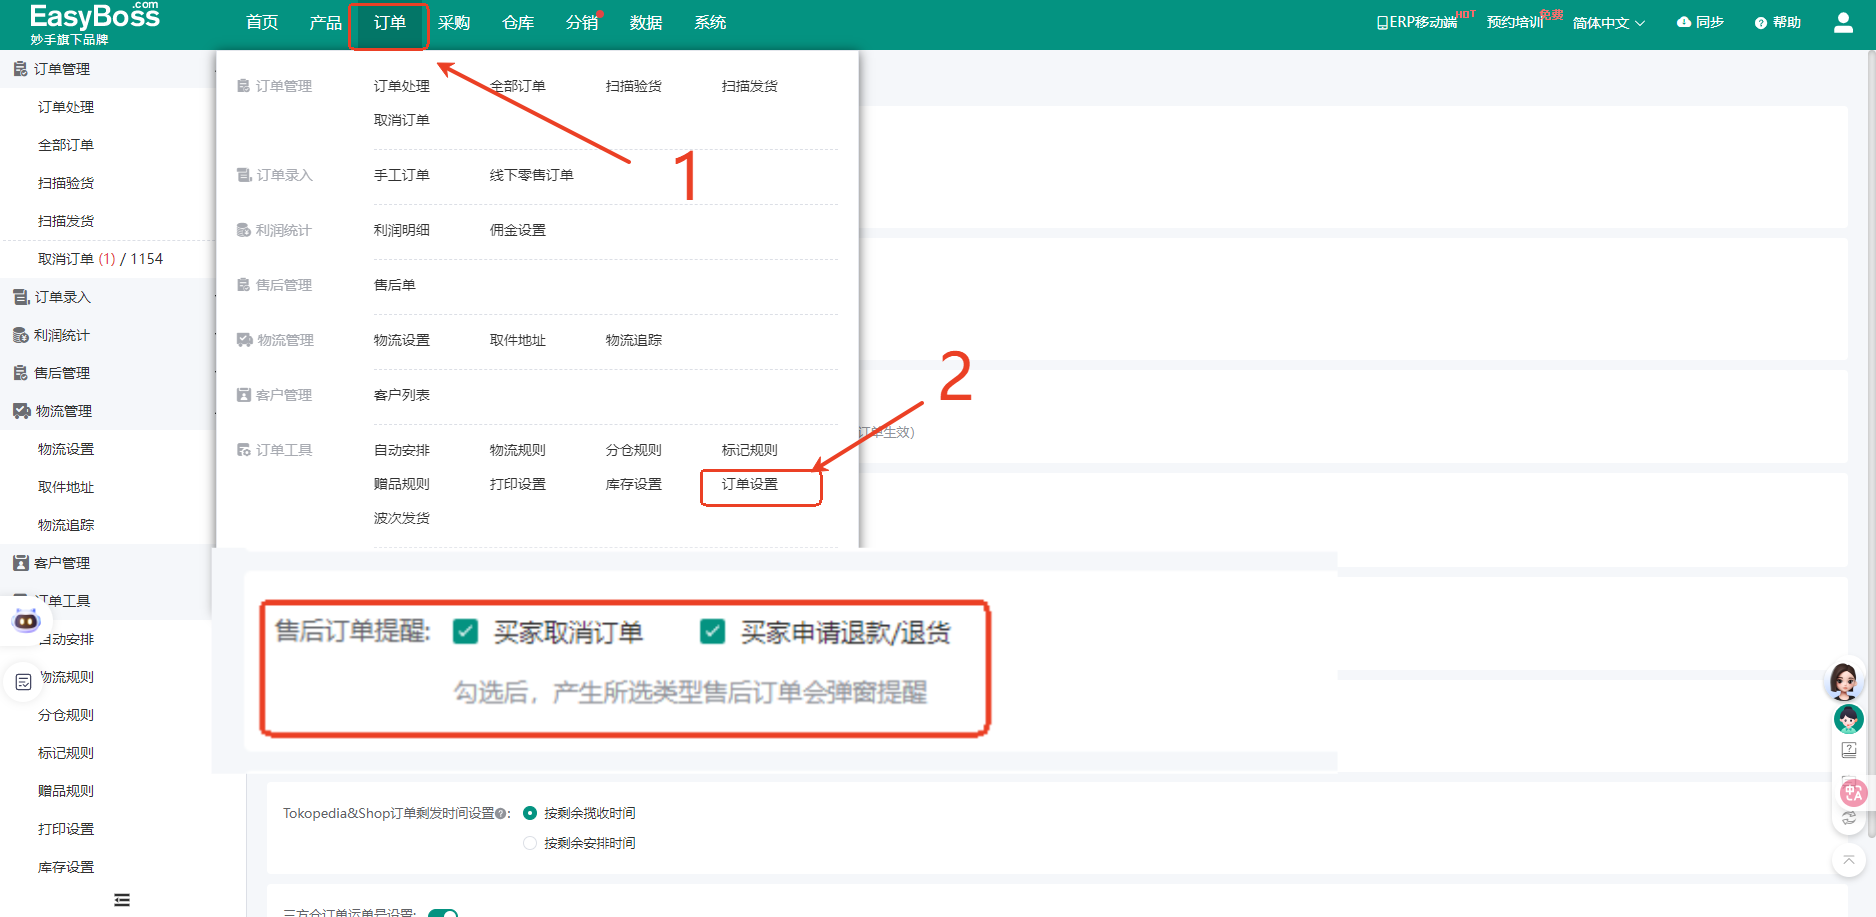This screenshot has width=1876, height=917.
Task: Open the checklist task icon
Action: (24, 682)
